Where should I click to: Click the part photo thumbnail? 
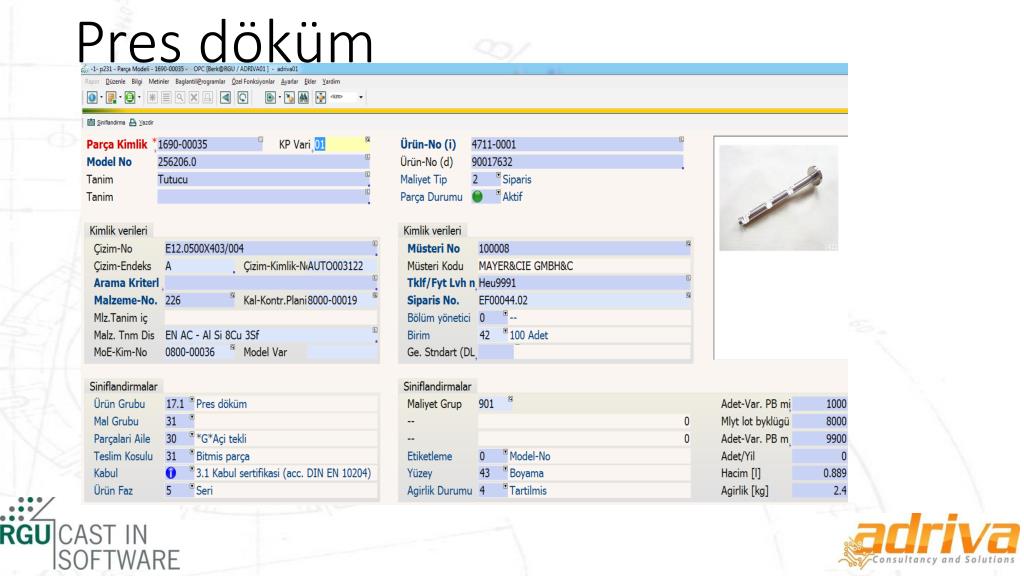pyautogui.click(x=778, y=197)
